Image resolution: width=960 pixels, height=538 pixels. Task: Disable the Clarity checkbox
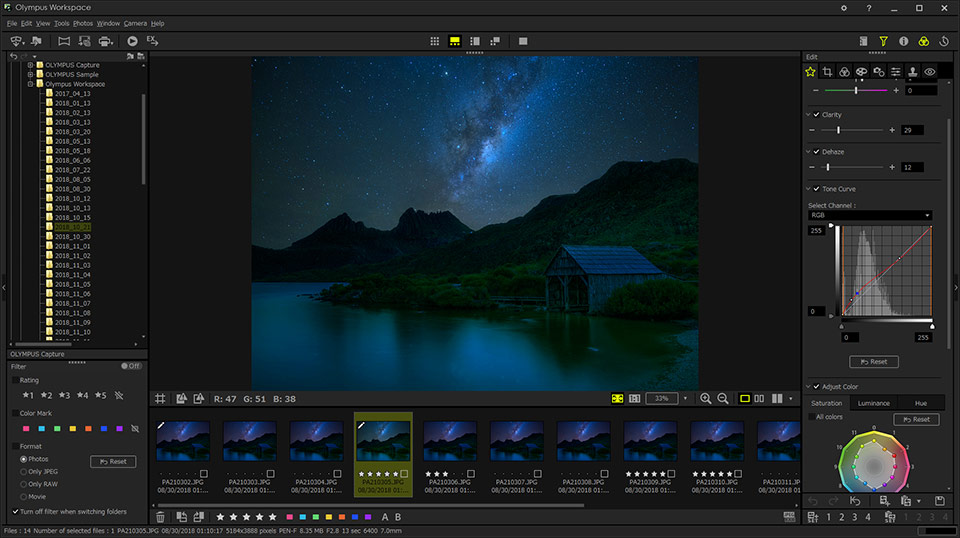(817, 114)
